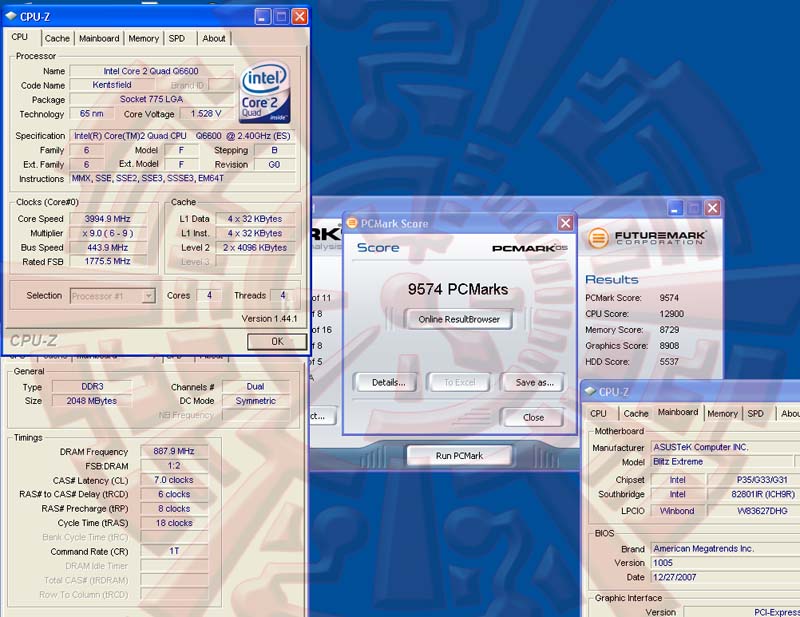Click the Revision value G0
The width and height of the screenshot is (800, 617).
[274, 164]
